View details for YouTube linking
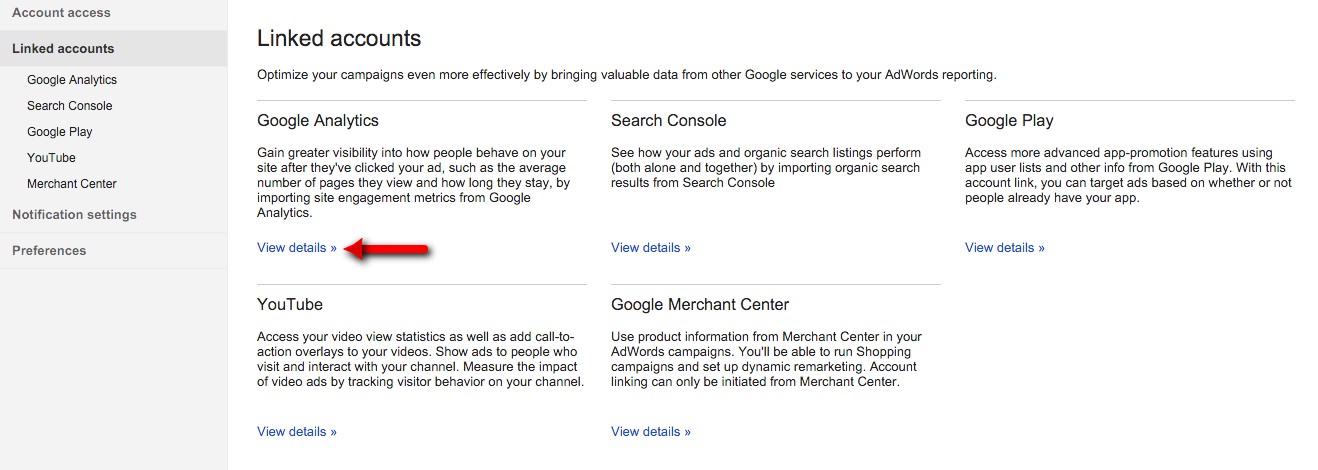Viewport: 1318px width, 470px height. pyautogui.click(x=296, y=432)
